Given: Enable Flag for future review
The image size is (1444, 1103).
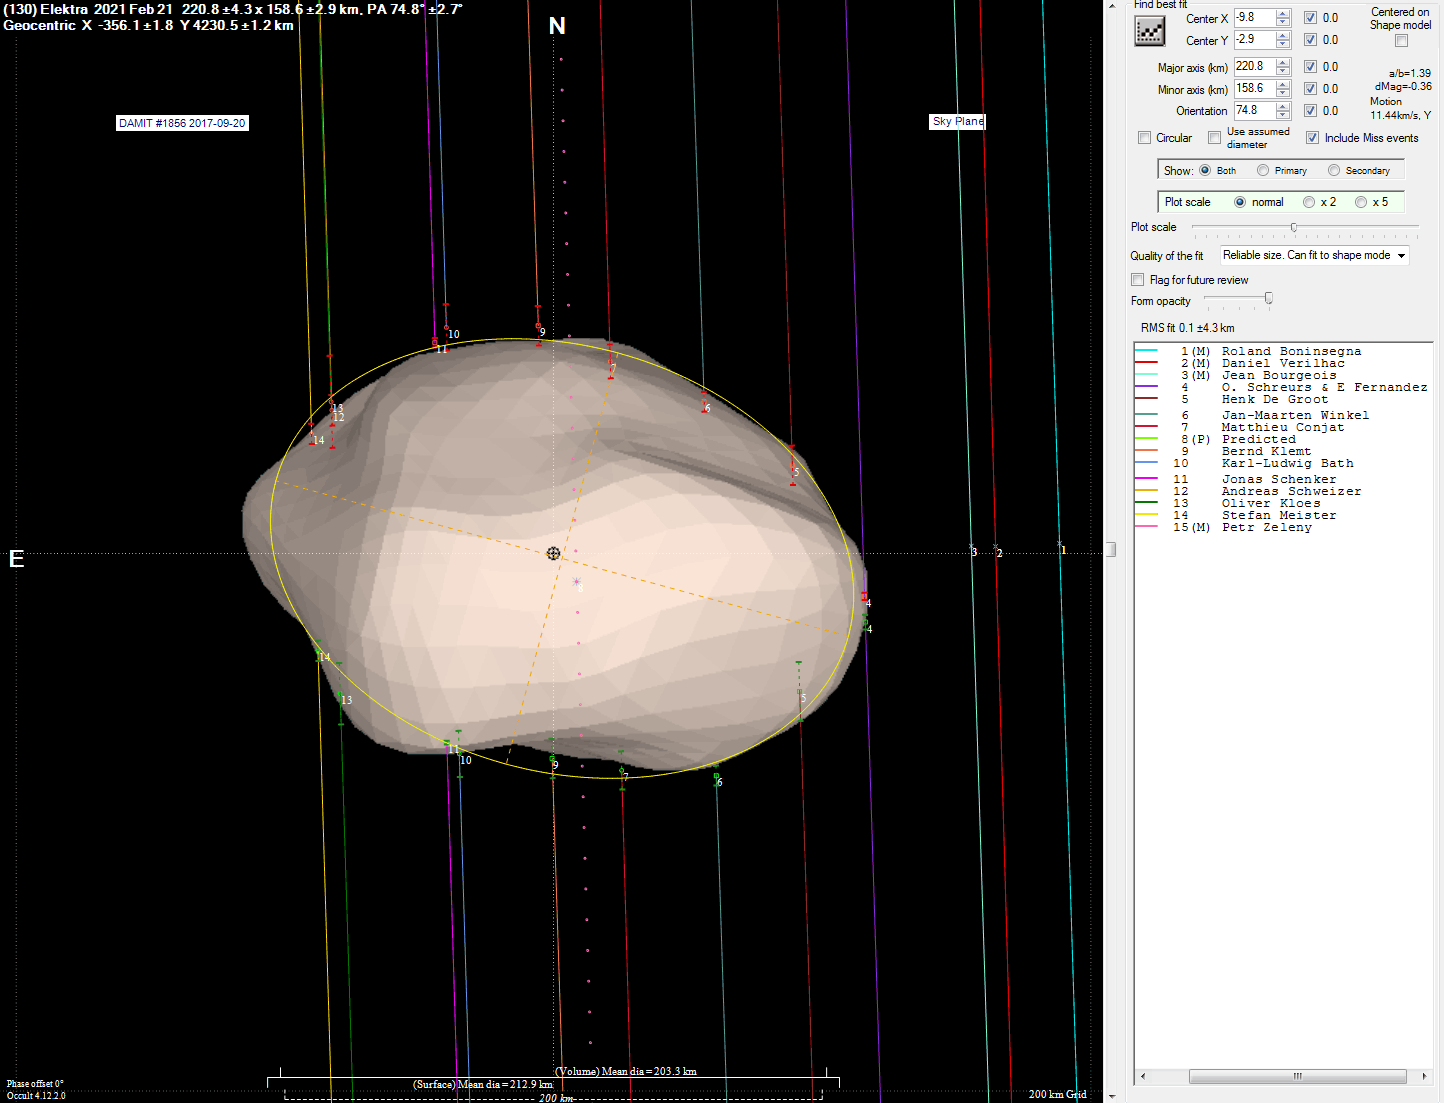Looking at the screenshot, I should (1137, 279).
